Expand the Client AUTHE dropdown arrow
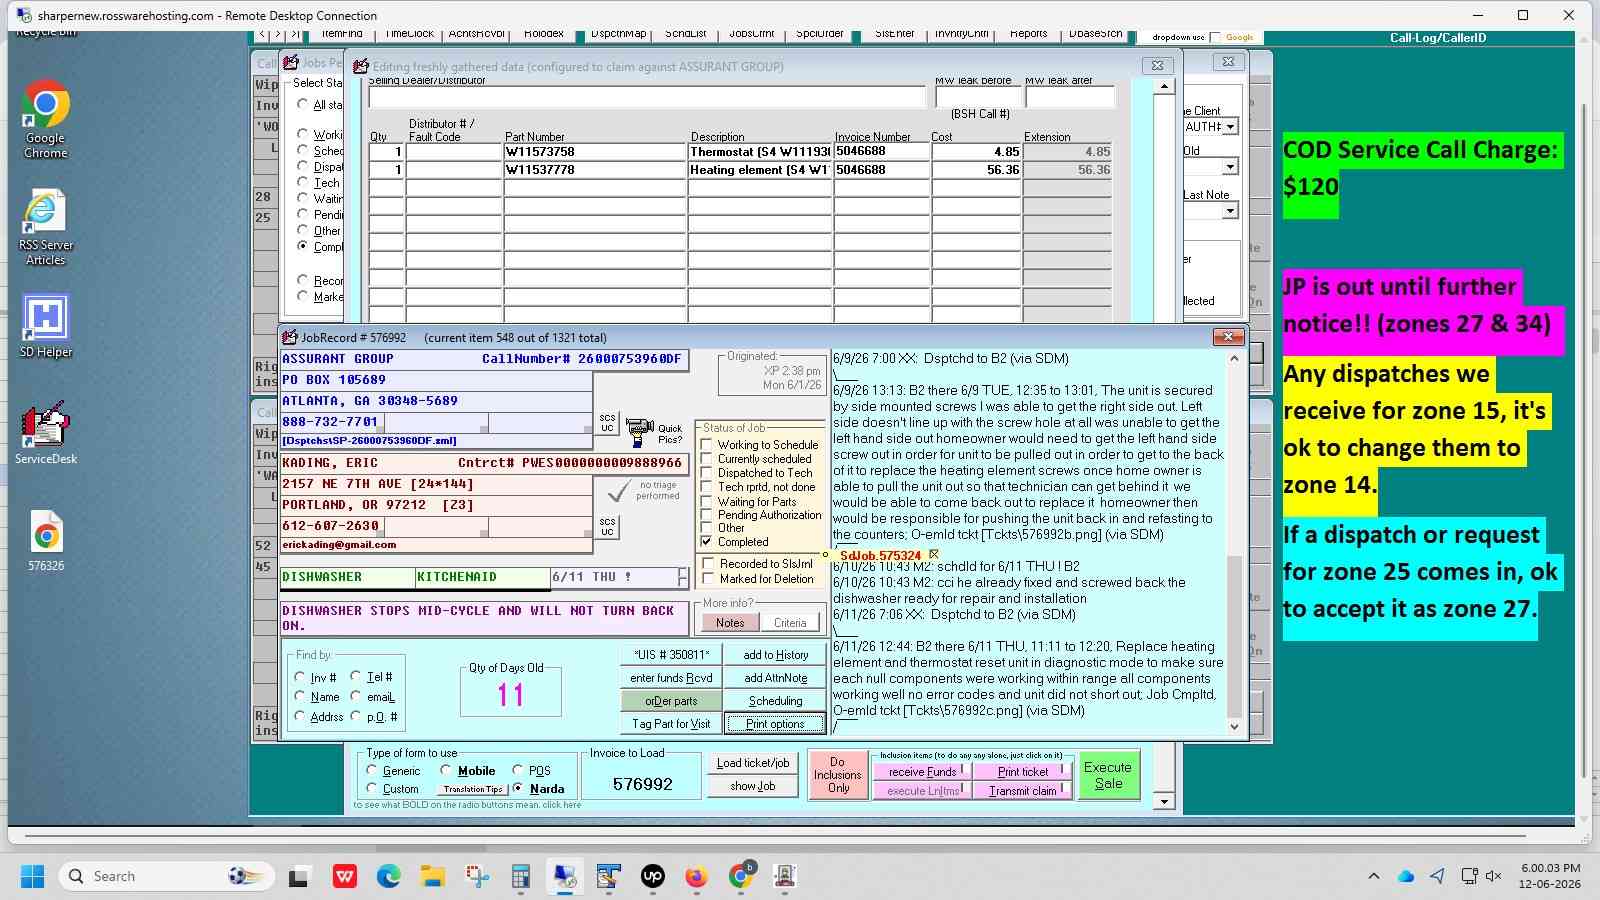Viewport: 1600px width, 900px height. (1230, 127)
